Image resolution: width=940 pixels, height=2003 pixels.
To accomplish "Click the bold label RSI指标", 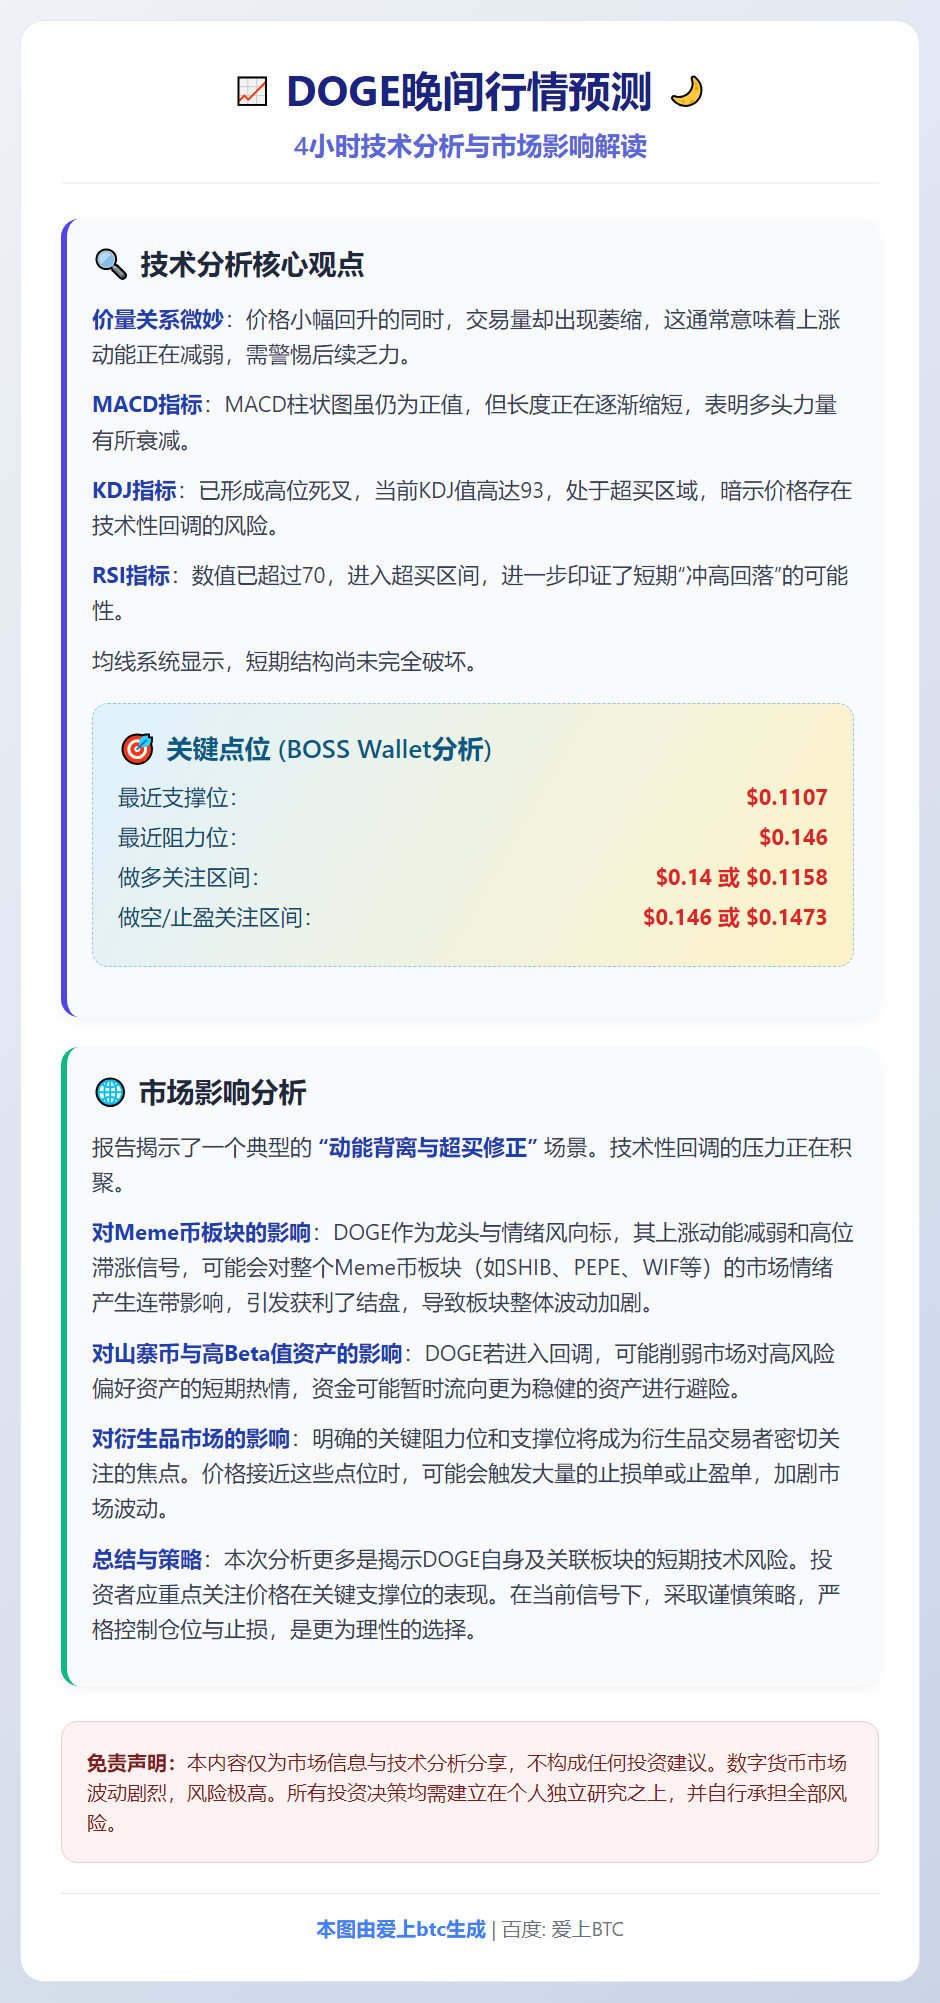I will pos(131,576).
